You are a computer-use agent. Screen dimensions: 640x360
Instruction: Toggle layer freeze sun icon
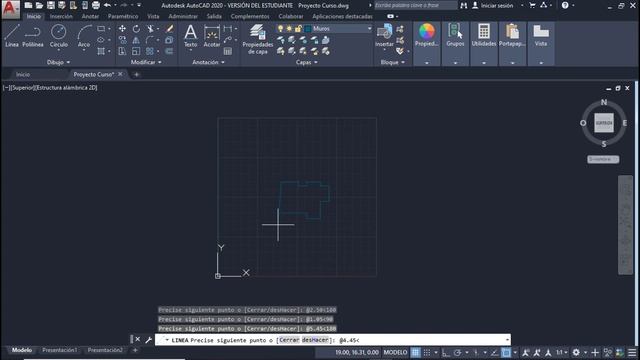coord(289,29)
